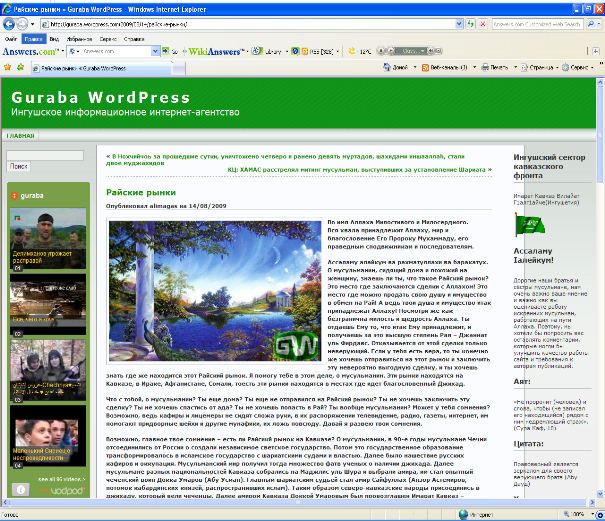The height and width of the screenshot is (521, 605).
Task: Click the radio player play button
Action: pyautogui.click(x=391, y=51)
